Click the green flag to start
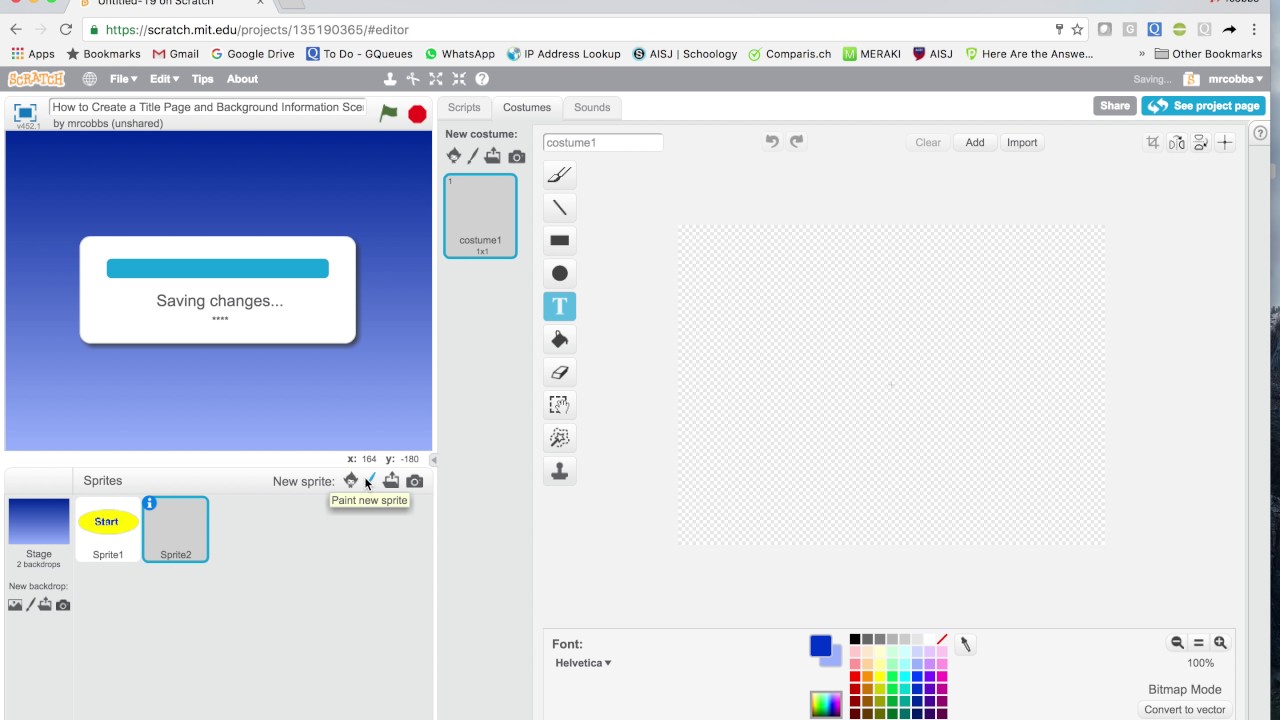 pos(388,114)
